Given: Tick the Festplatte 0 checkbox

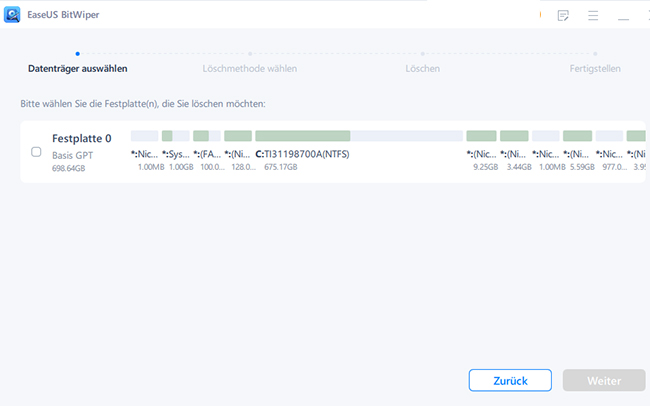Looking at the screenshot, I should tap(37, 152).
